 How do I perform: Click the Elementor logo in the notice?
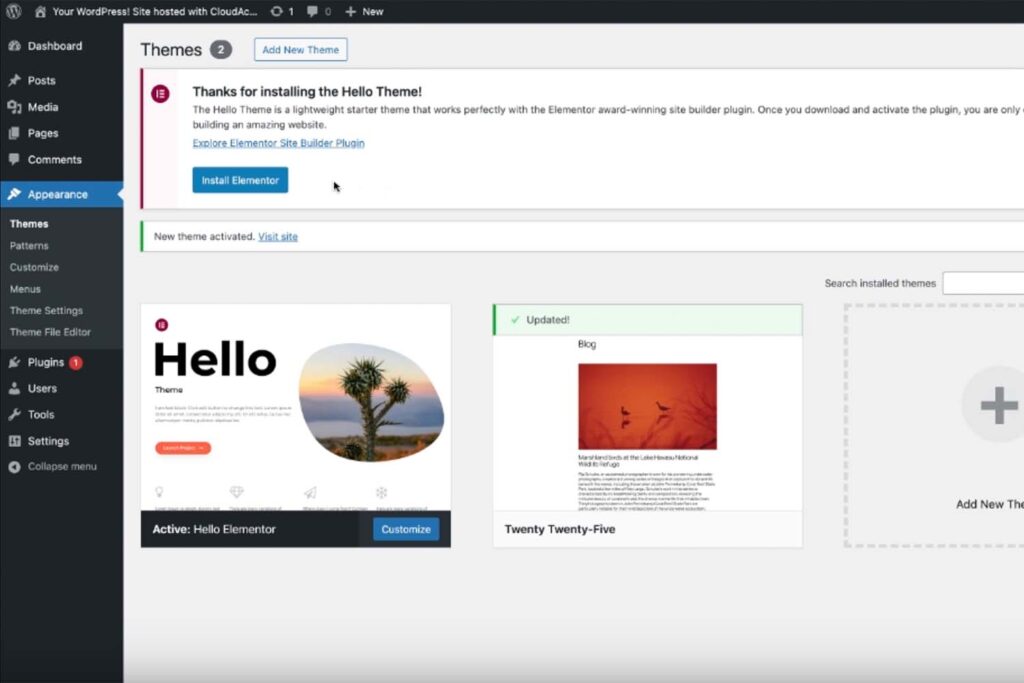pyautogui.click(x=160, y=93)
